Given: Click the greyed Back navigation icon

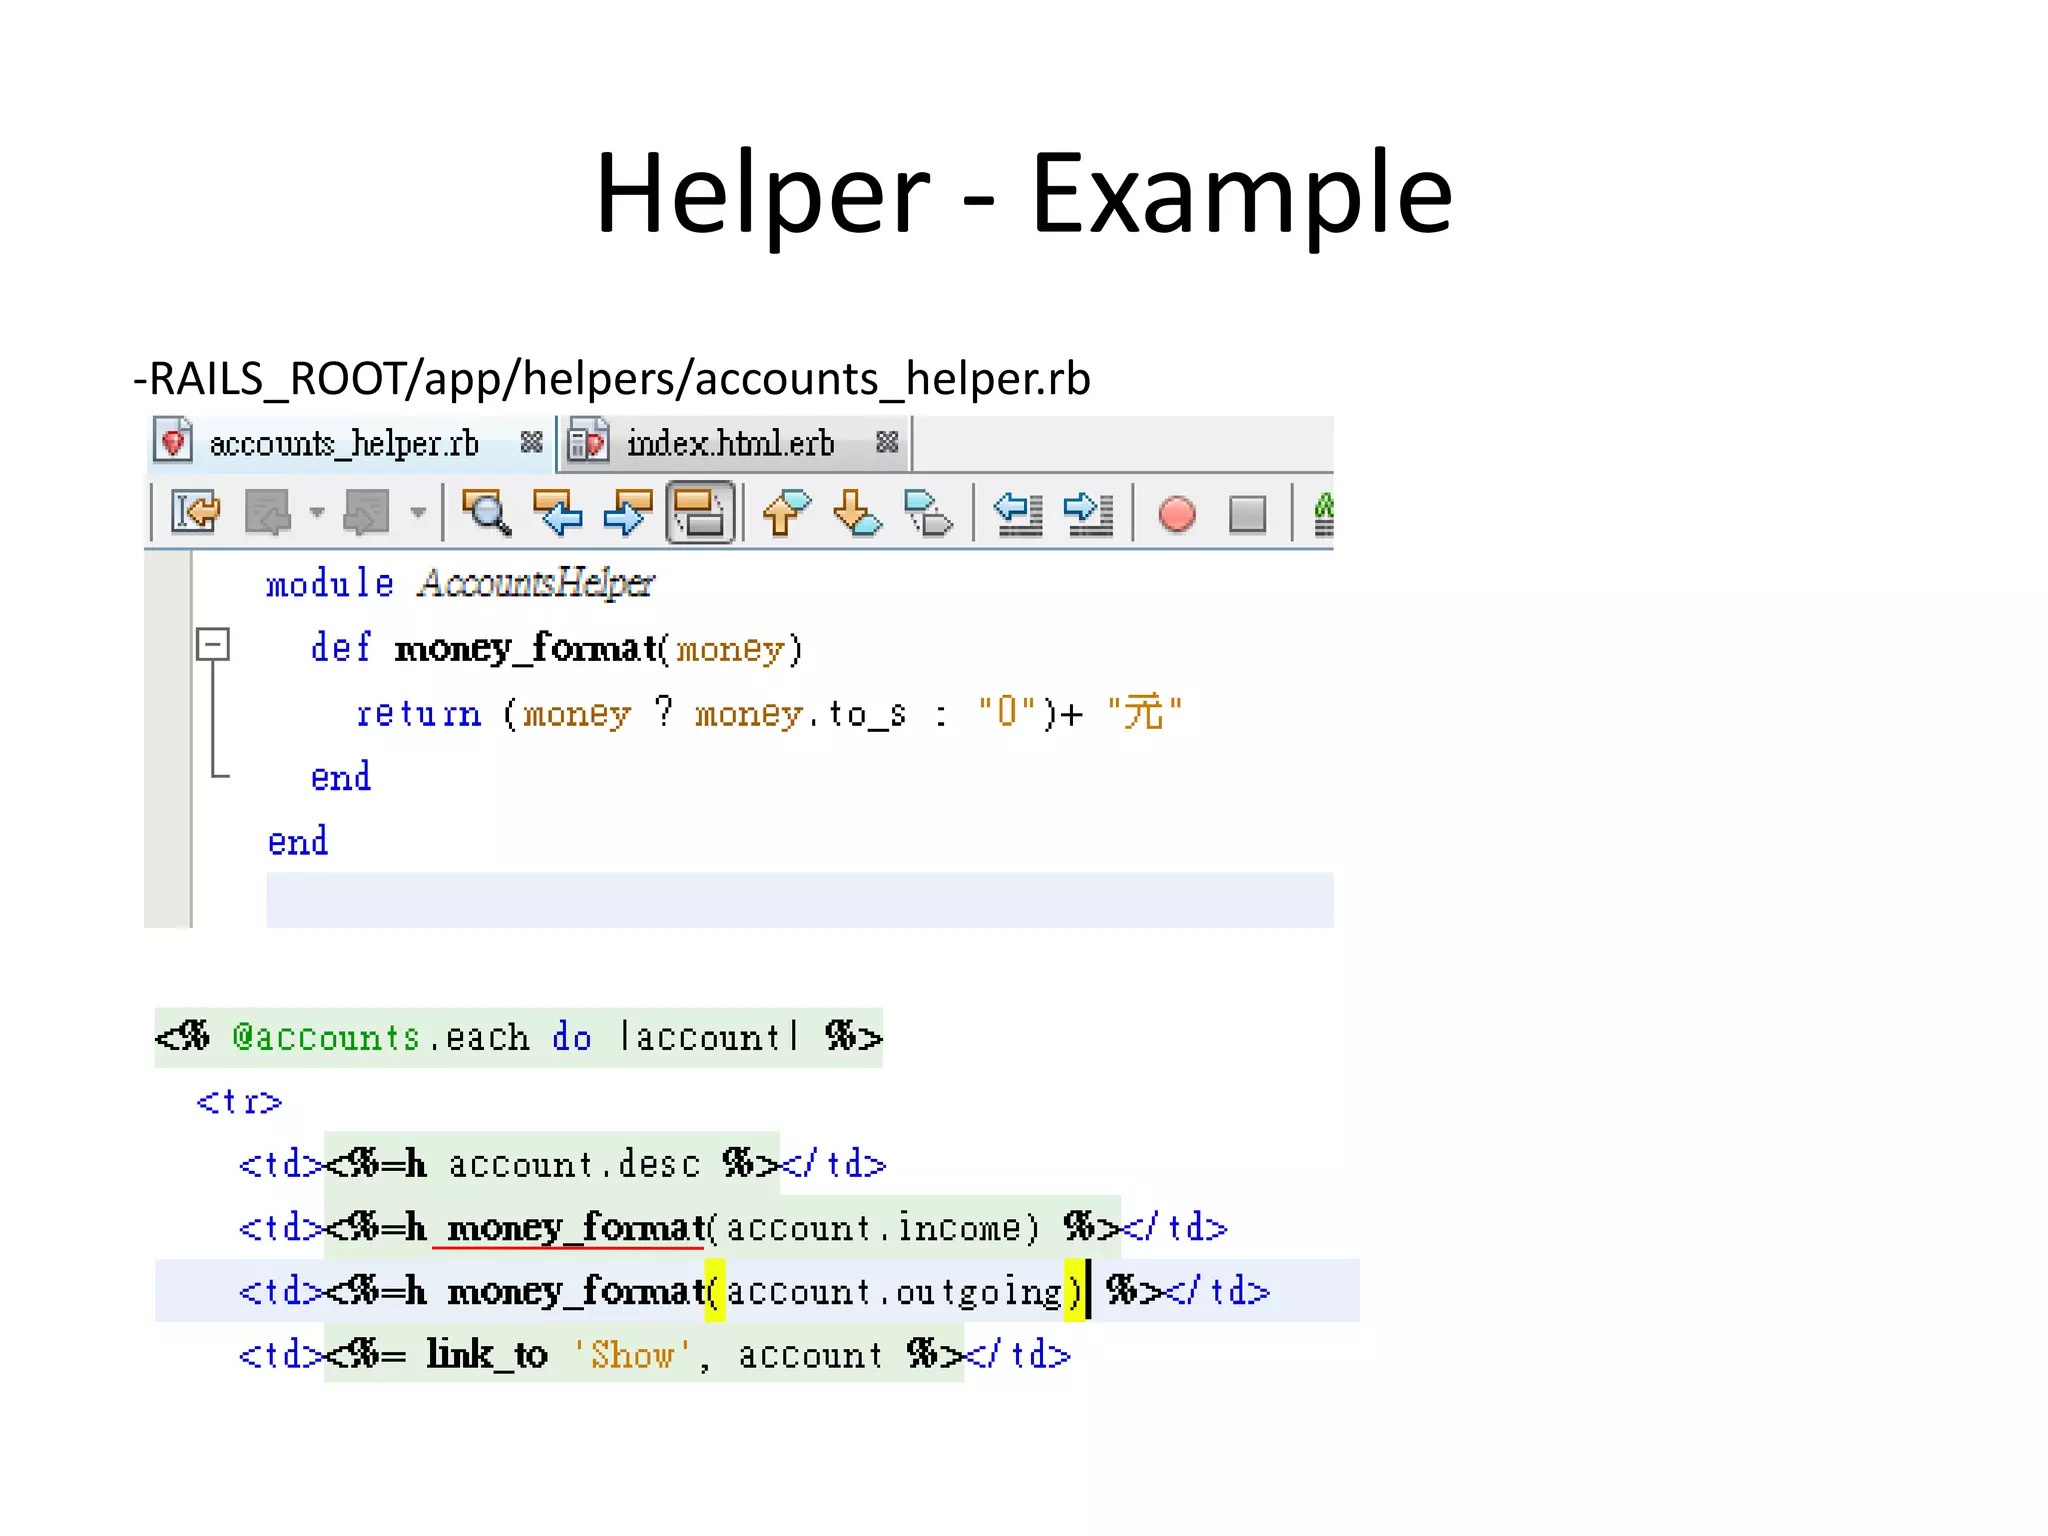Looking at the screenshot, I should click(268, 513).
